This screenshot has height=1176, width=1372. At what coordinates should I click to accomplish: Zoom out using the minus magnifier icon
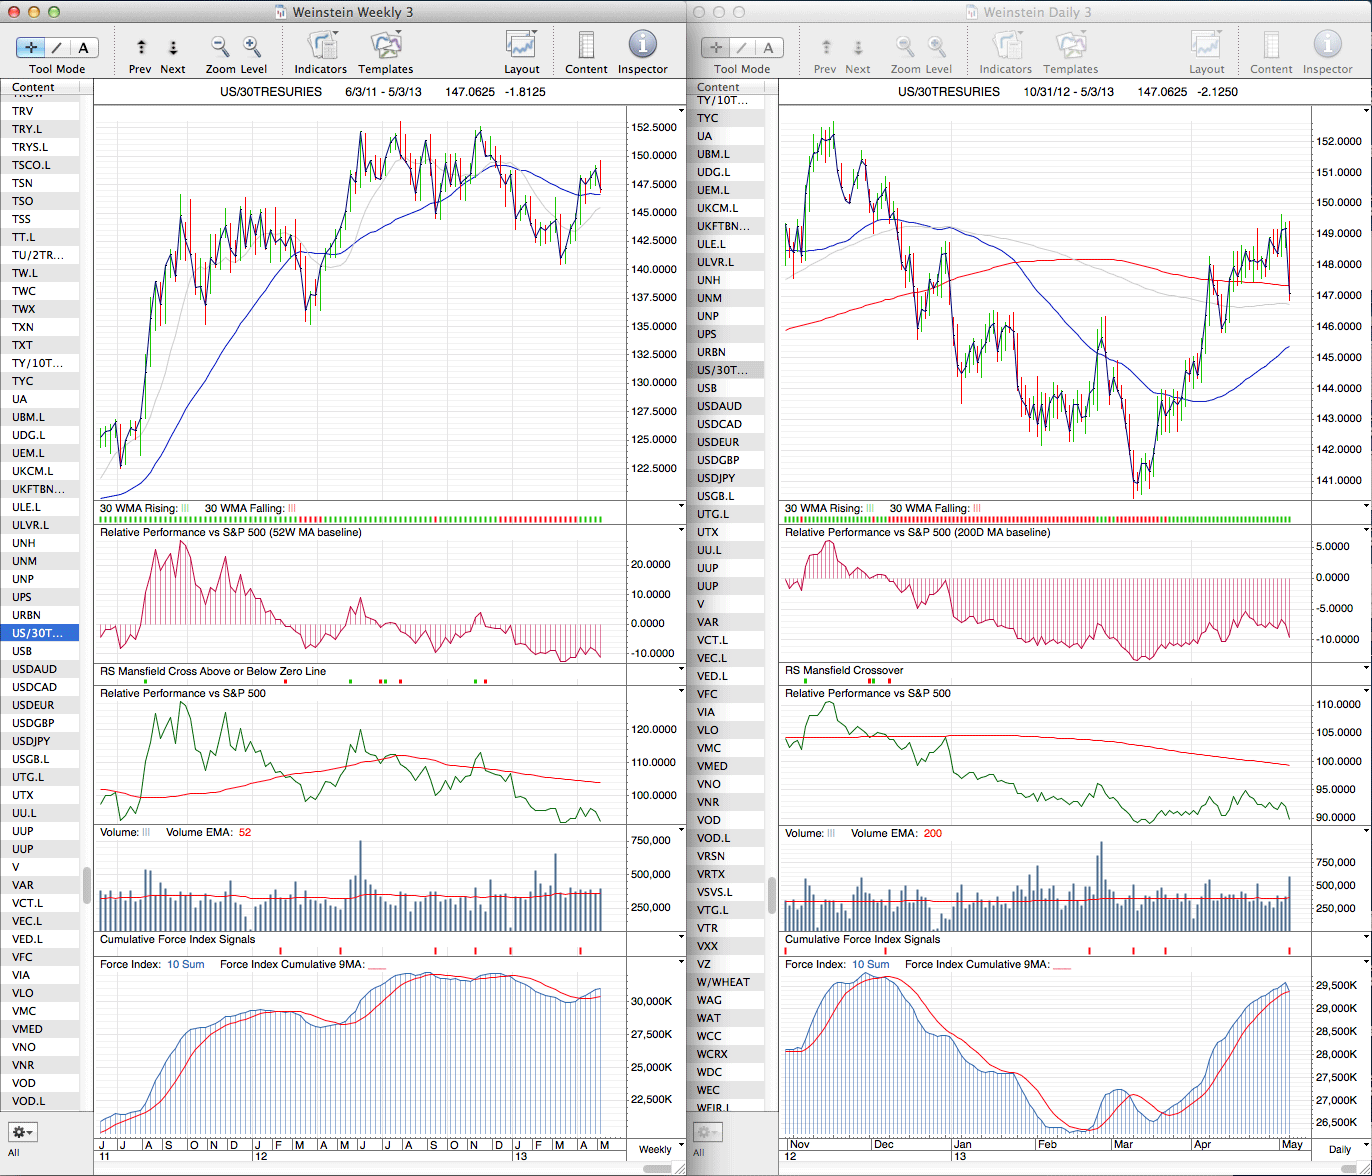[x=220, y=47]
